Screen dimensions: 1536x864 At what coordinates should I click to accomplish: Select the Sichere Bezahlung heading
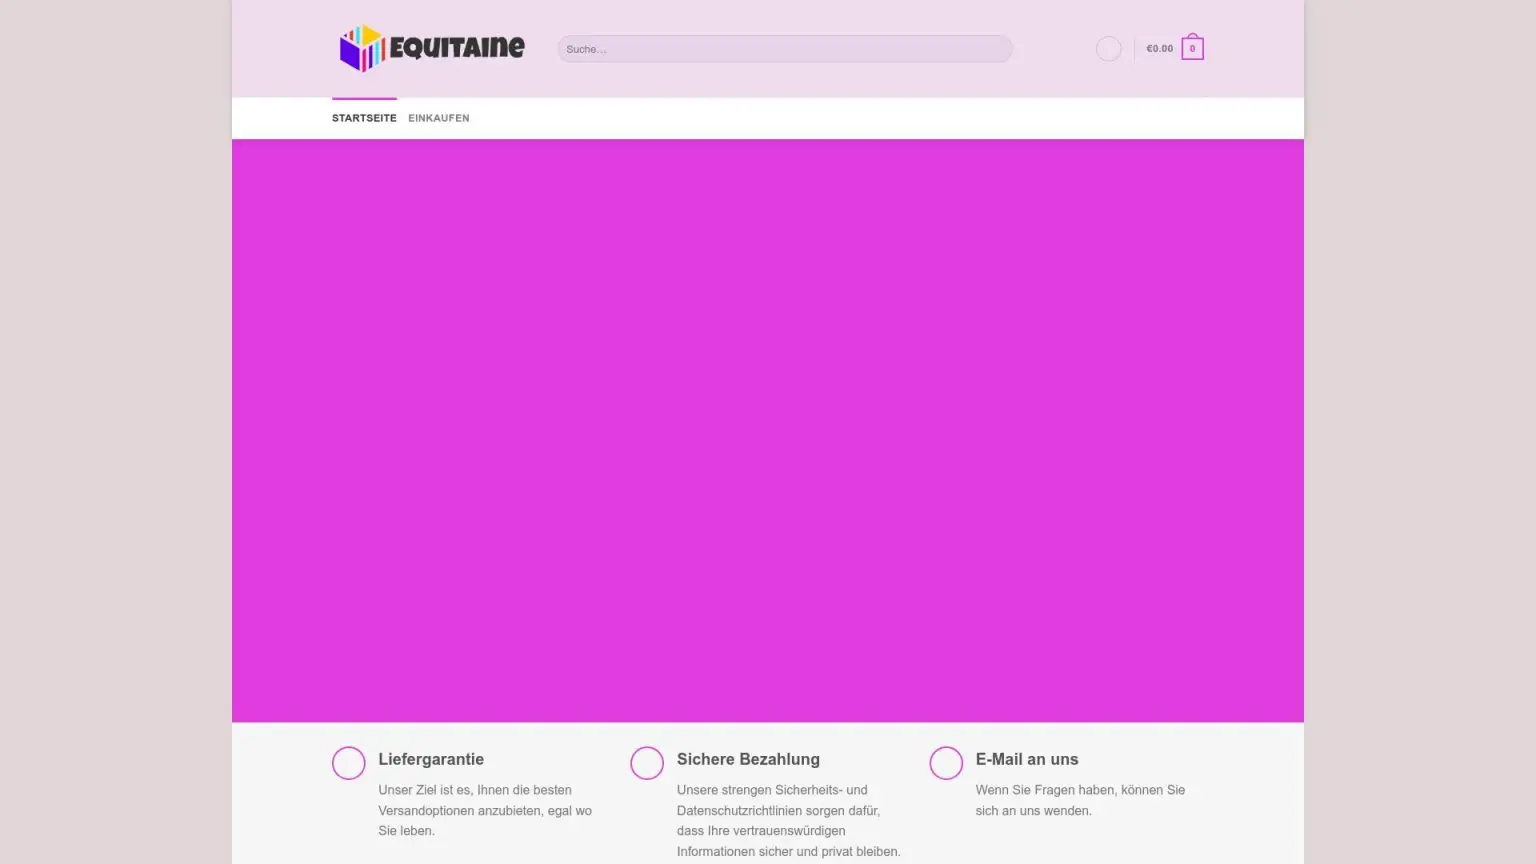(748, 760)
